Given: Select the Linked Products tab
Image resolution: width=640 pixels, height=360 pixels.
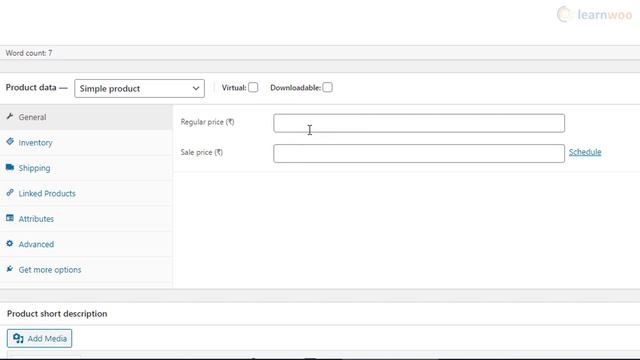Looking at the screenshot, I should tap(86, 193).
